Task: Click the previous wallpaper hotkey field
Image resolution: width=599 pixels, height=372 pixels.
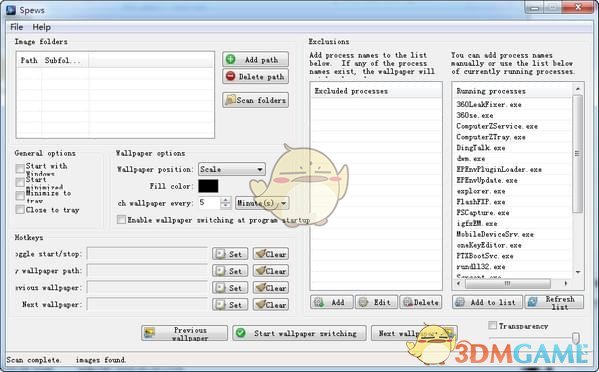Action: (x=147, y=287)
